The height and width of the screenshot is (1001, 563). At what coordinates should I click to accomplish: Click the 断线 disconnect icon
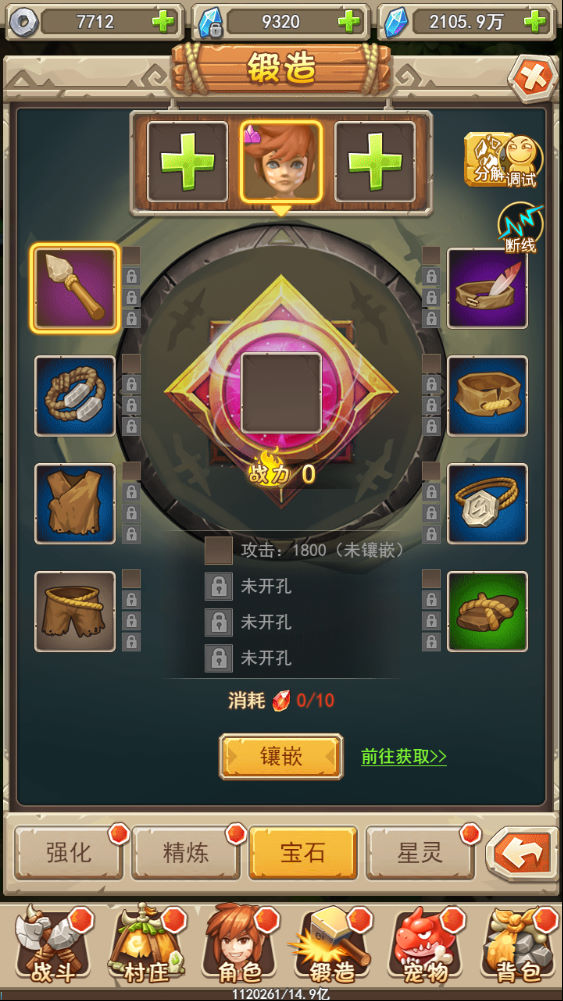[520, 229]
